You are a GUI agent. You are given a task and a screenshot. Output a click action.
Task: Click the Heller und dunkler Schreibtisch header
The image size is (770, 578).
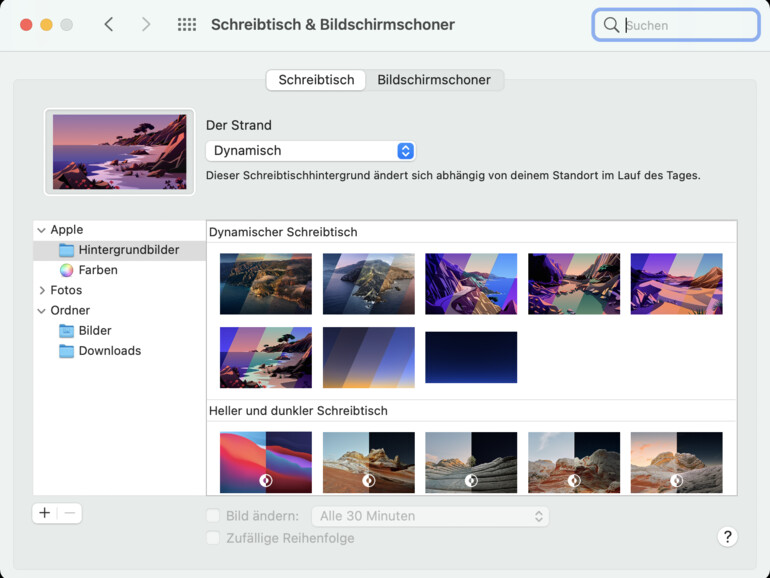[x=298, y=411]
